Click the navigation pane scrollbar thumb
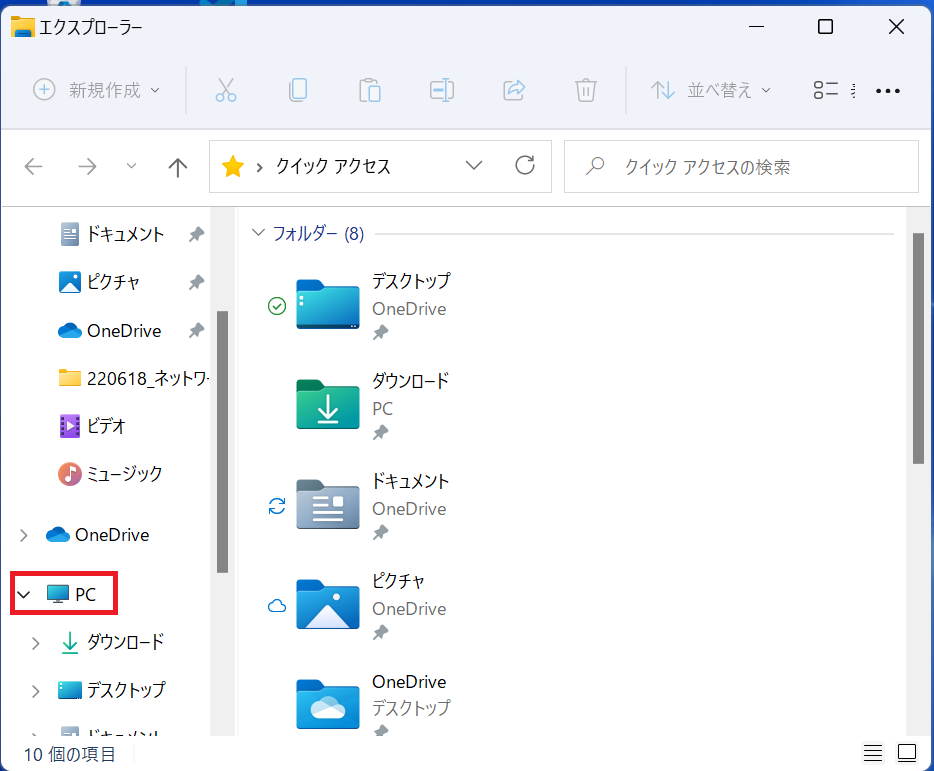This screenshot has width=934, height=771. pos(222,442)
